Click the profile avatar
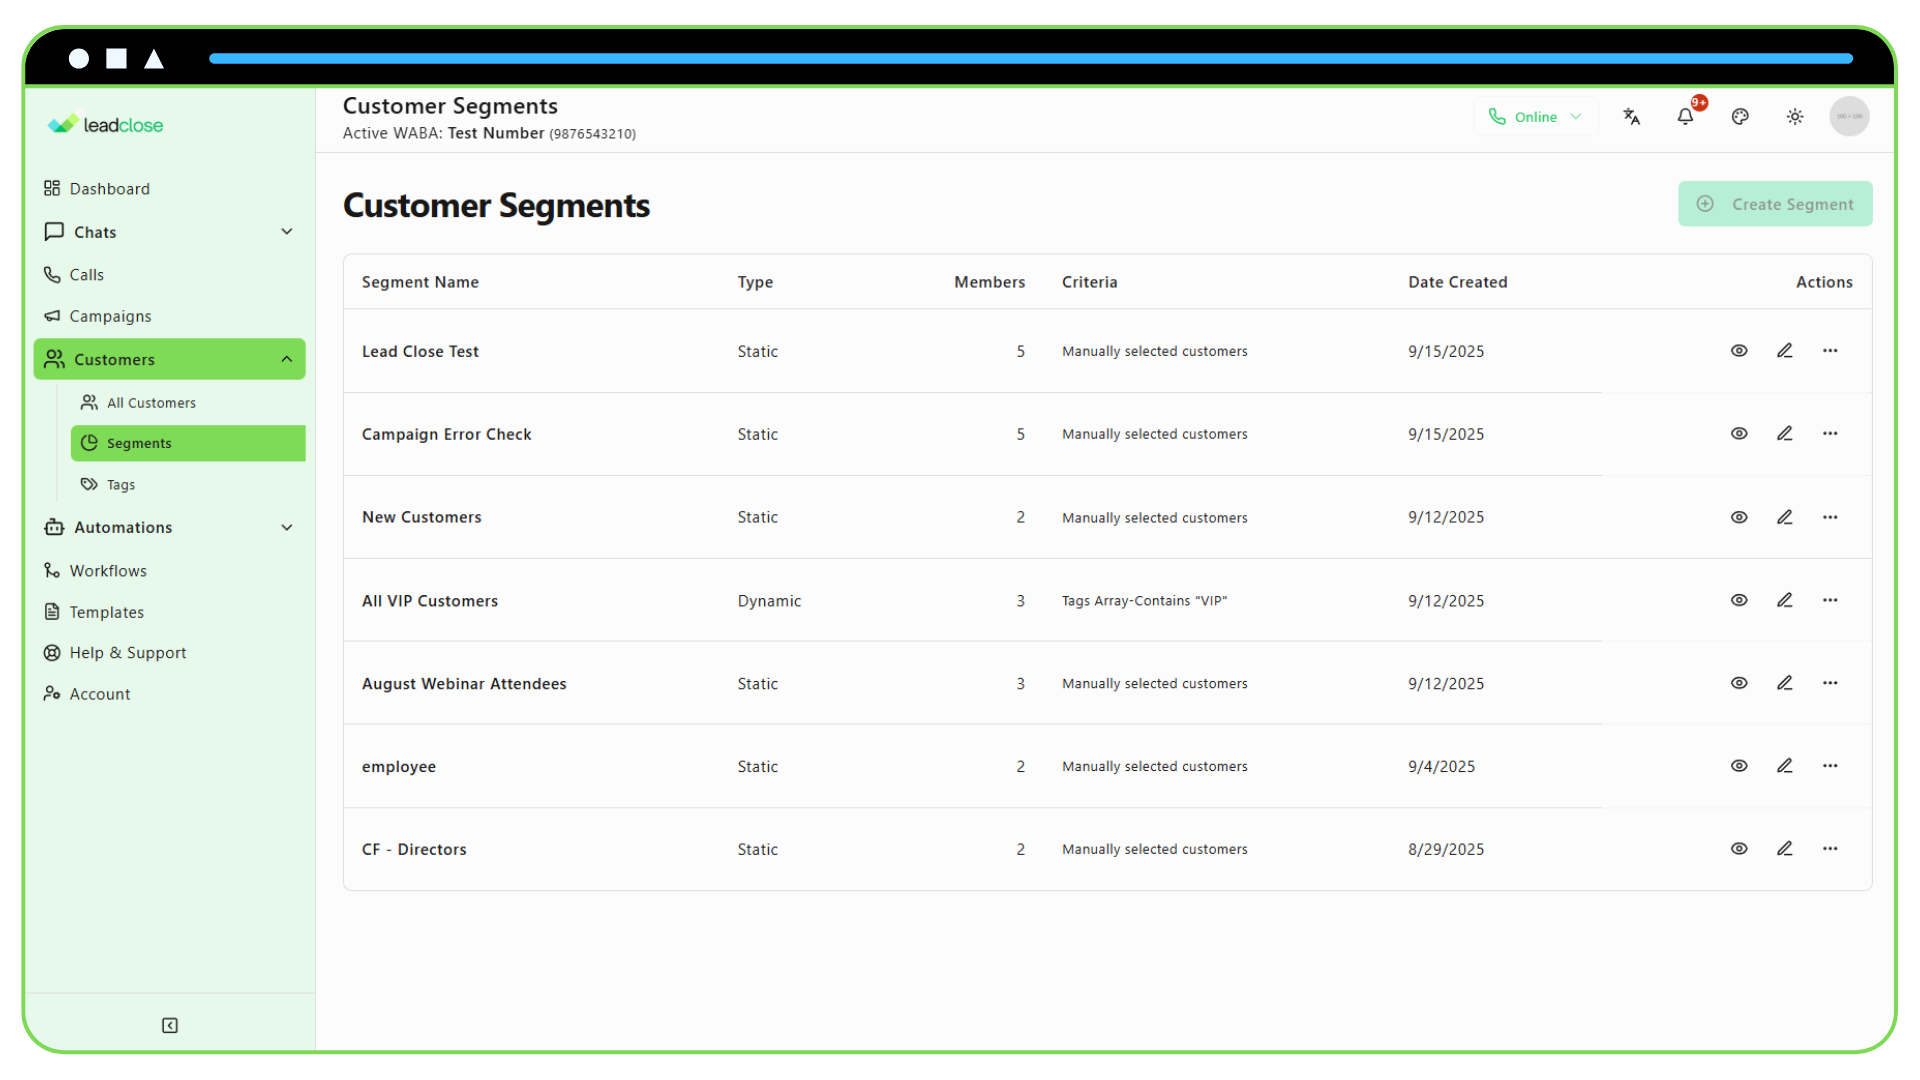This screenshot has width=1920, height=1080. pyautogui.click(x=1849, y=116)
